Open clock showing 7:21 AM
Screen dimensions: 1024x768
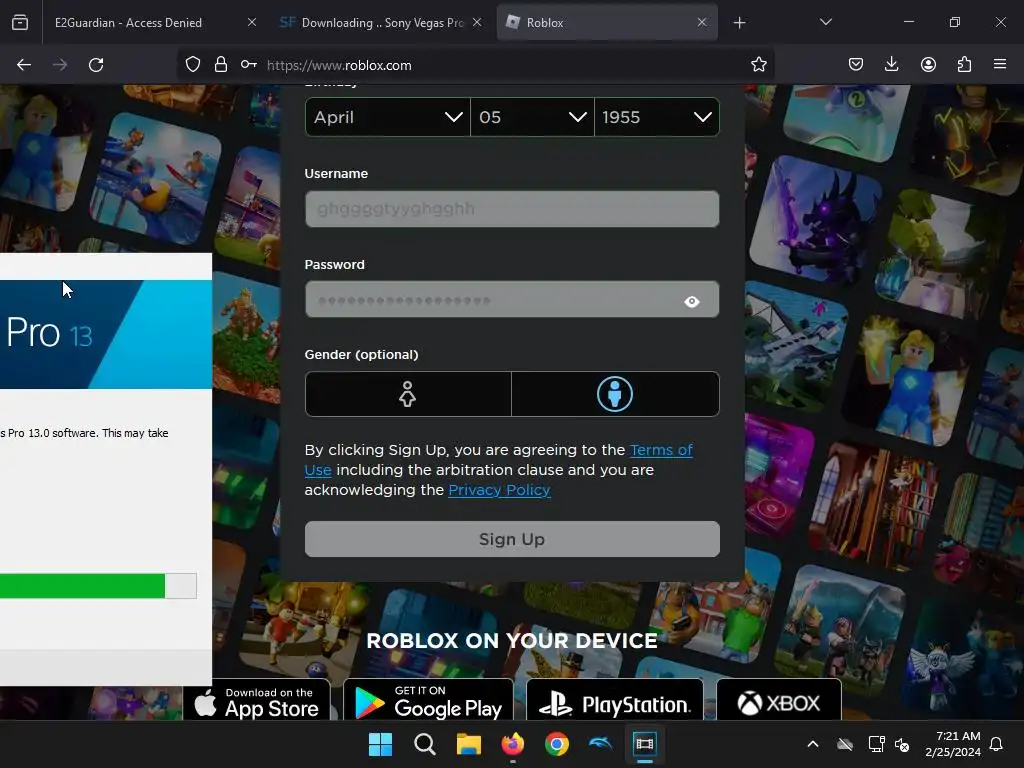(953, 744)
